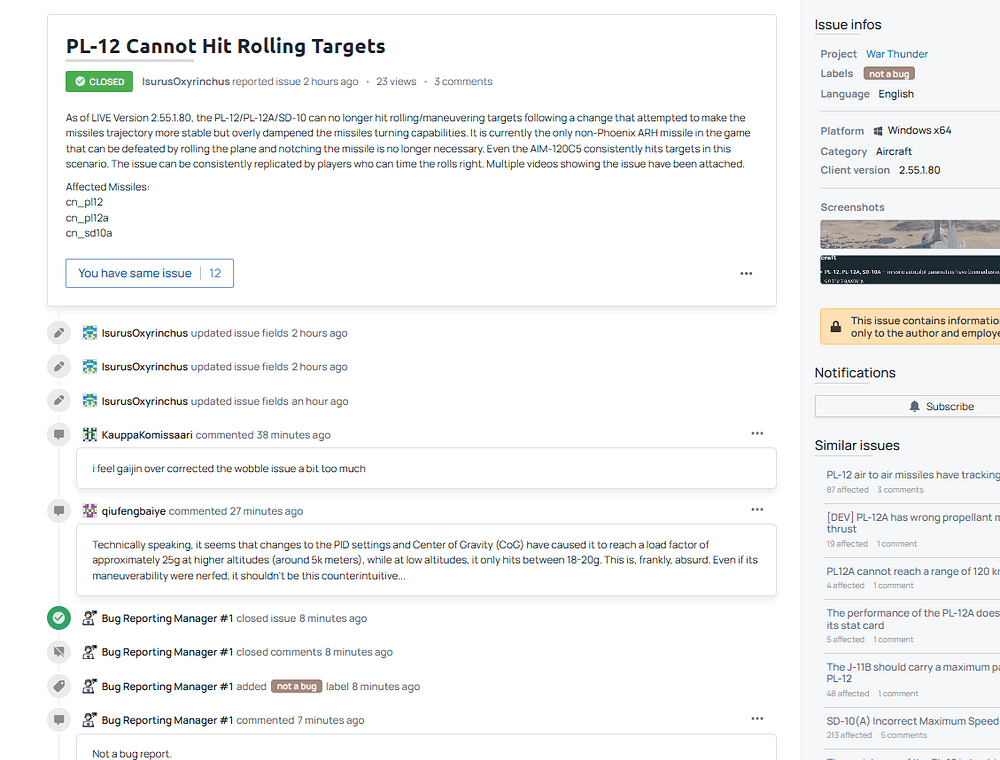Open similar issue PL-12 air to air missiles
The width and height of the screenshot is (1000, 760).
pyautogui.click(x=913, y=475)
